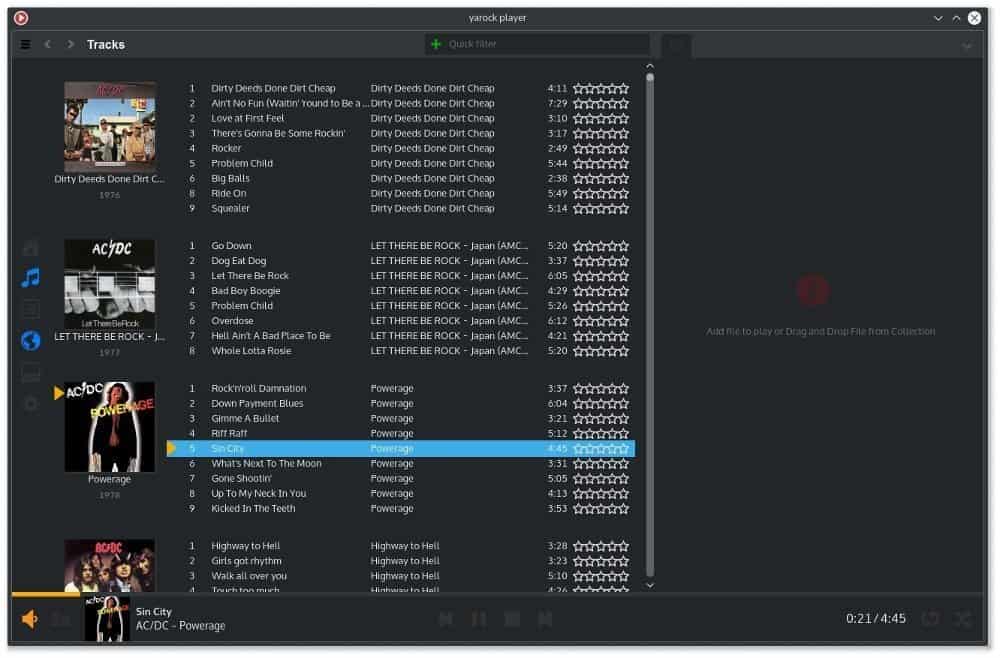Select track "Girls got rhythm"
1000x658 pixels.
(246, 561)
